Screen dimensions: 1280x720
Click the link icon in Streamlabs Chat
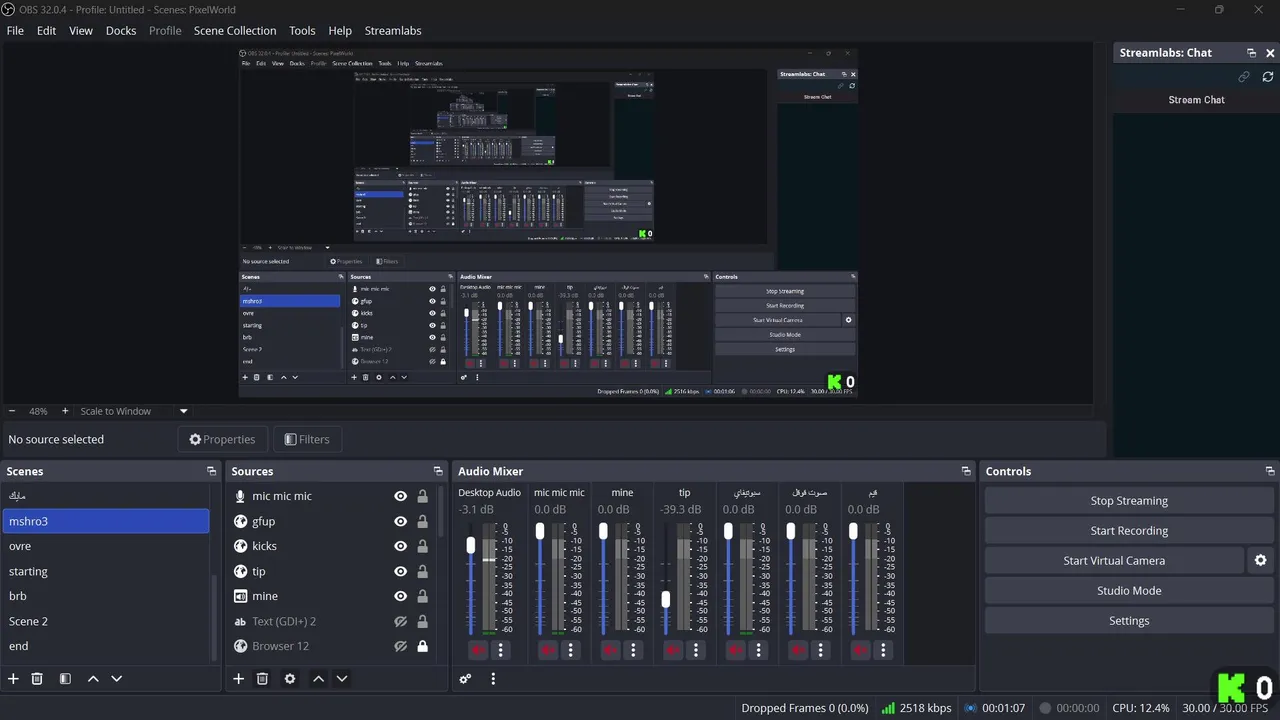click(x=1244, y=76)
